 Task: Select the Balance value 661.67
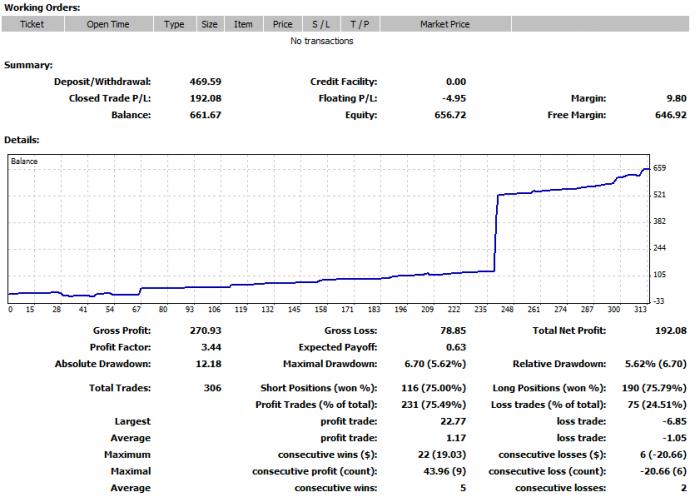pos(205,115)
